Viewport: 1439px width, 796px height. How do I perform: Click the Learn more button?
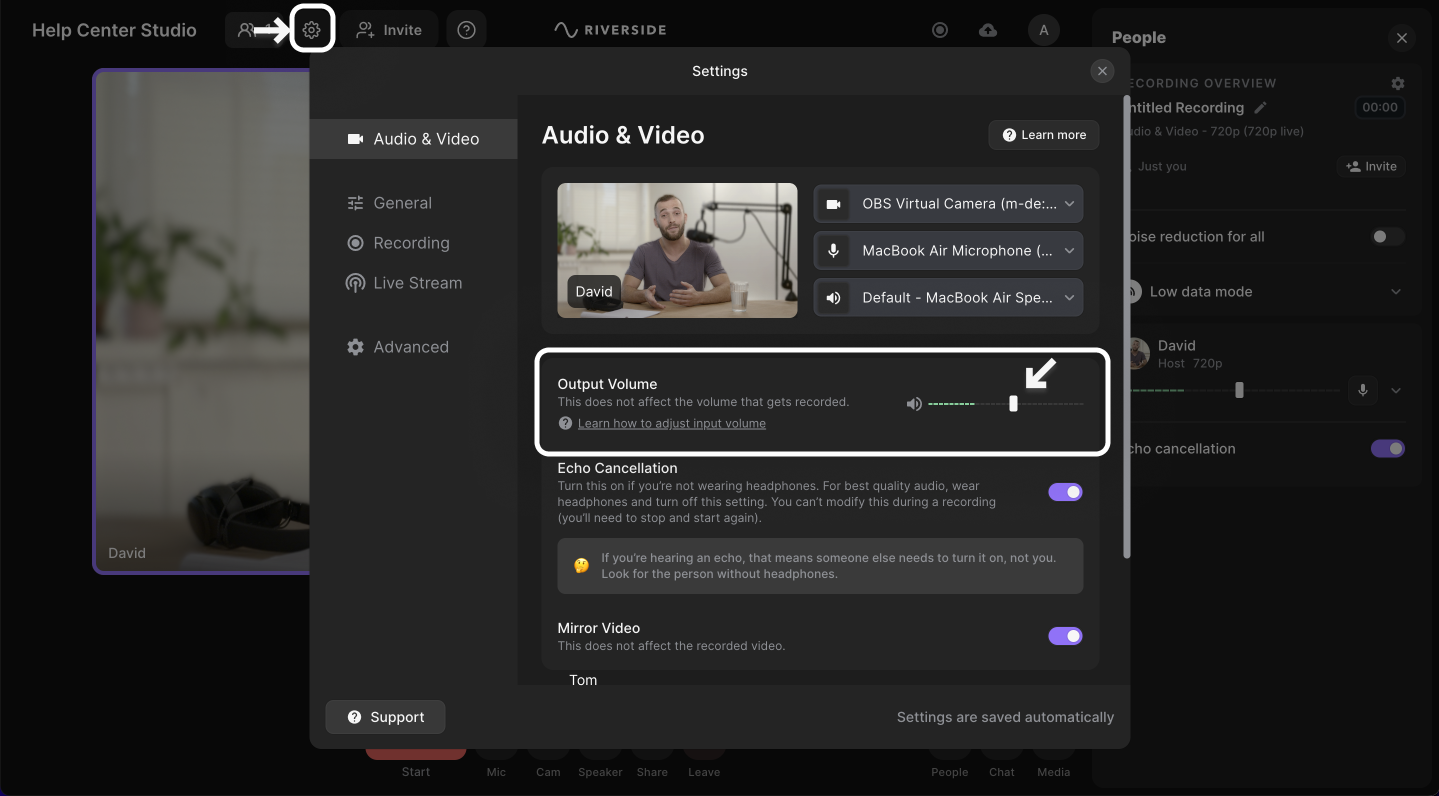coord(1044,135)
